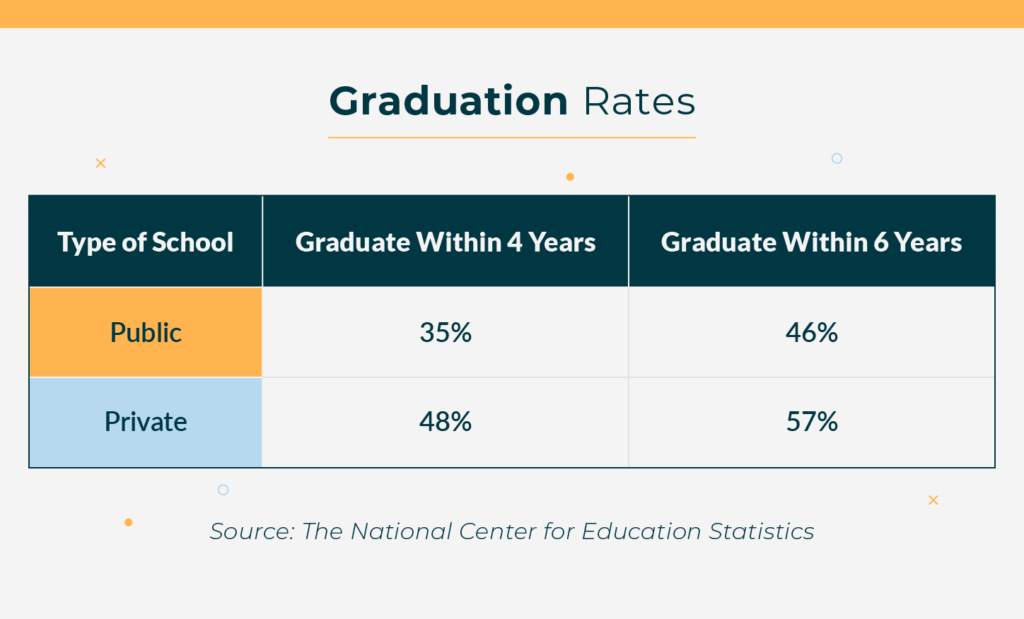Click the blue circle outline below the Private row
The height and width of the screenshot is (619, 1024).
coord(223,490)
